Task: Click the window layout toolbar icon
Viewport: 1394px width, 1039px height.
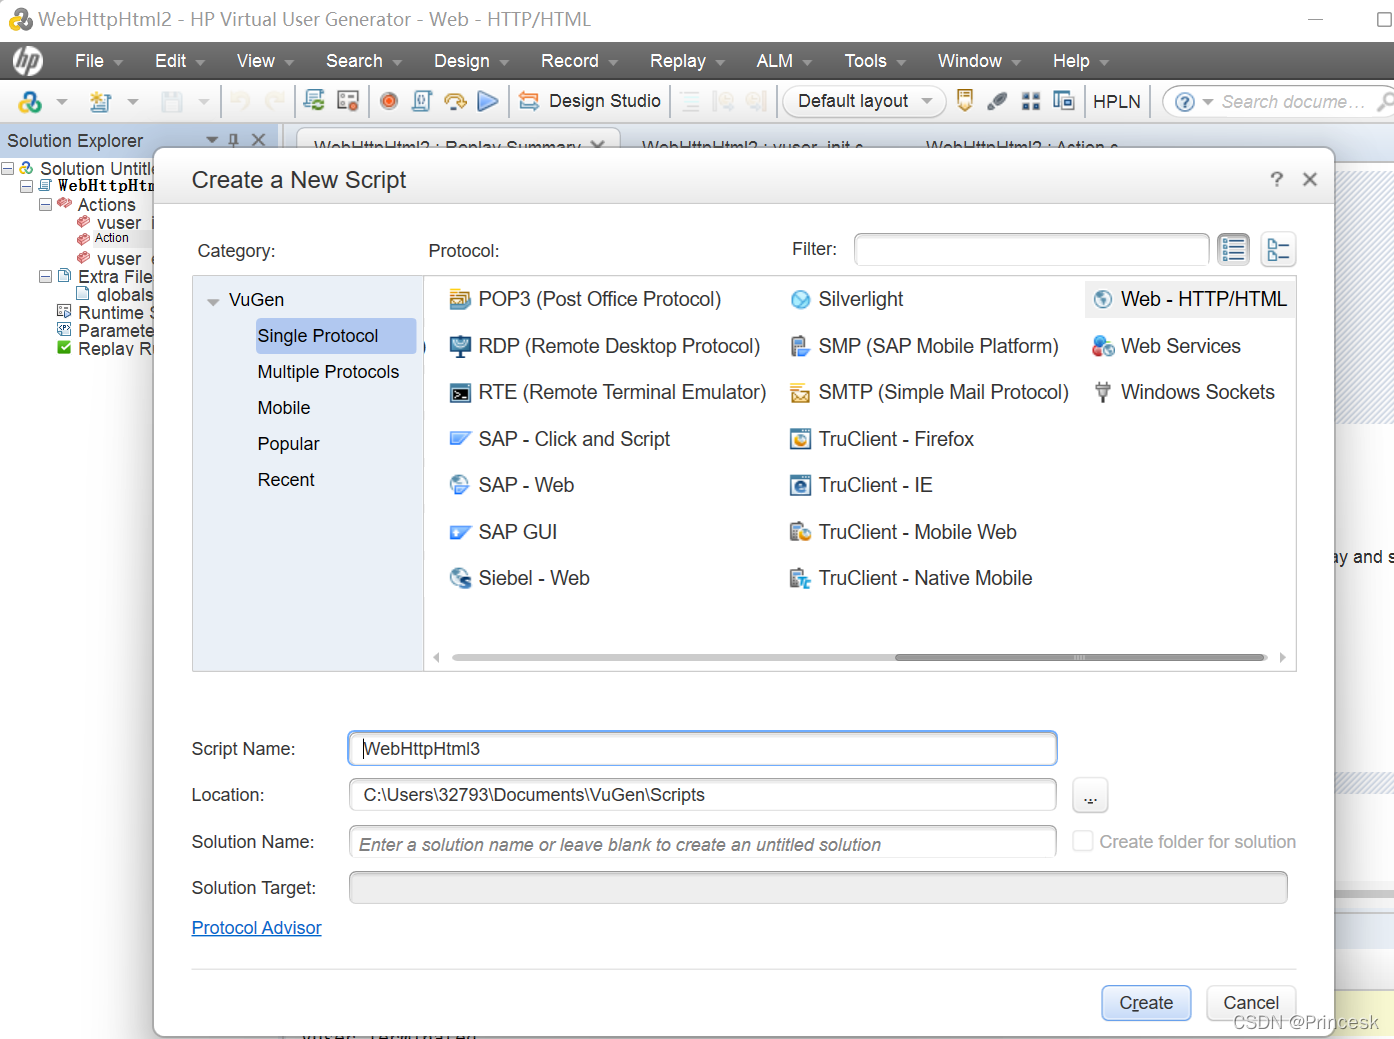Action: (x=1064, y=101)
